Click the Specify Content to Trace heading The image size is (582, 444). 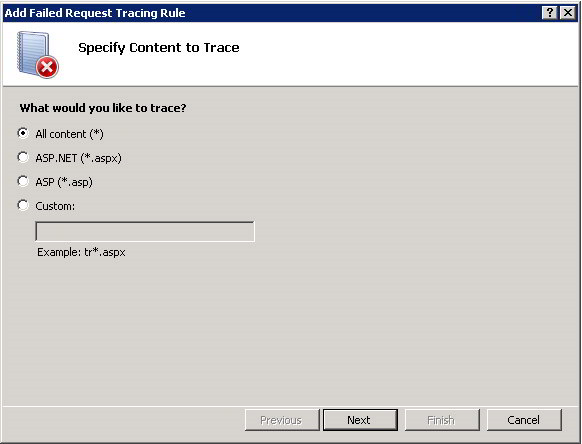tap(159, 48)
